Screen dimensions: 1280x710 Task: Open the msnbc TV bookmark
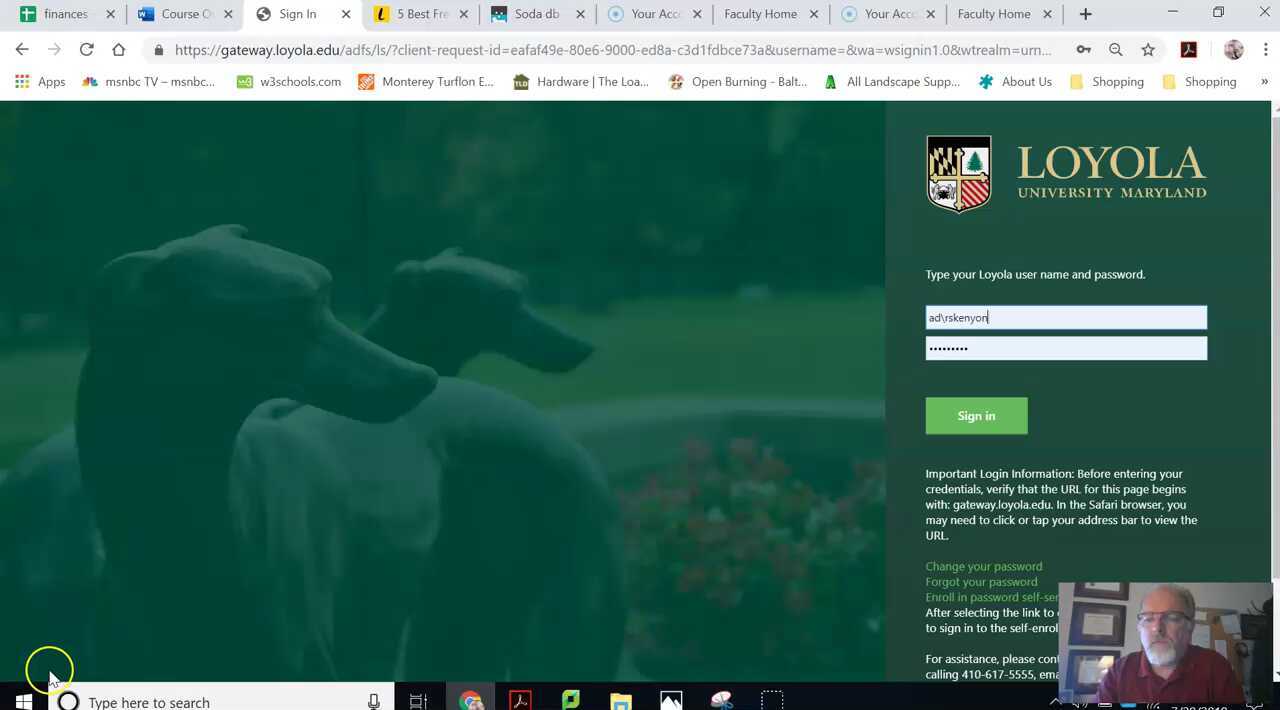149,82
